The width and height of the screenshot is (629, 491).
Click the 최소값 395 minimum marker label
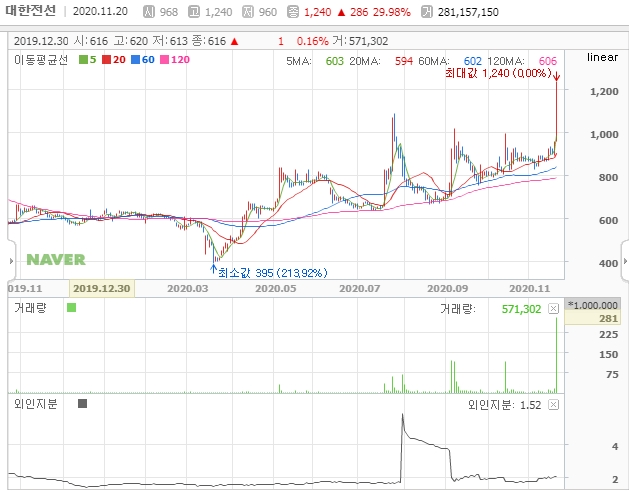pyautogui.click(x=273, y=273)
